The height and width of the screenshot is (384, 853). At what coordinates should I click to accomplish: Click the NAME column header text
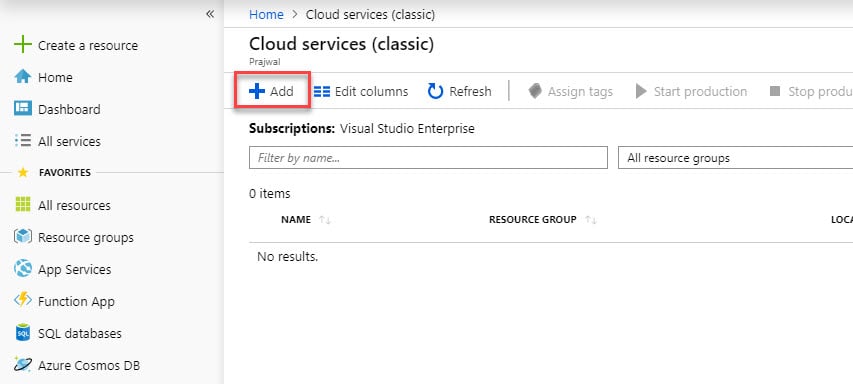[296, 220]
